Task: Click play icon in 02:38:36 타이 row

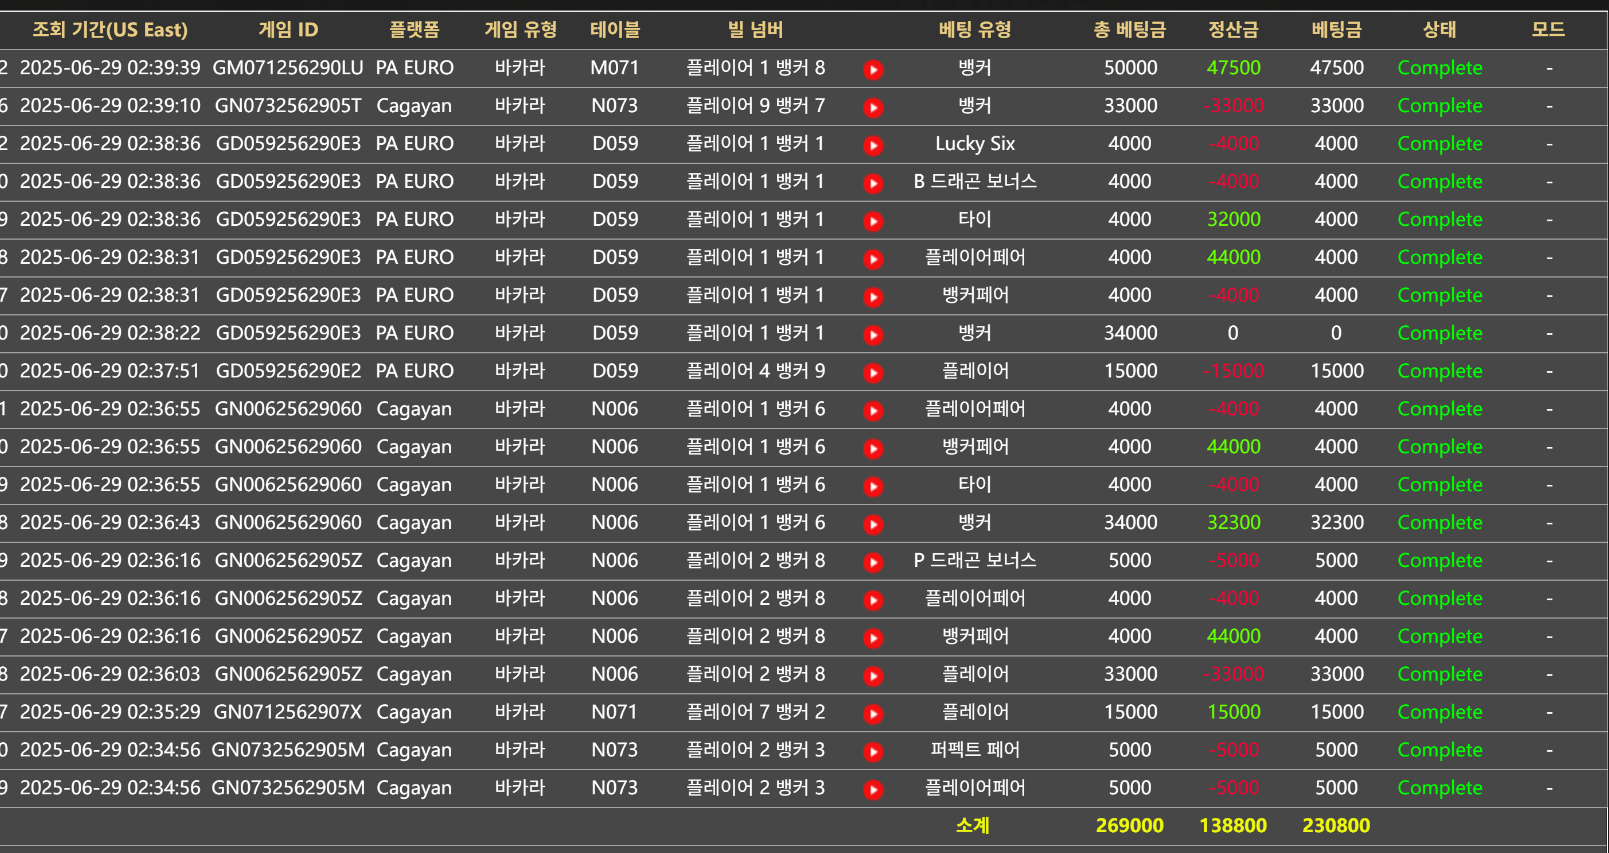Action: [x=873, y=221]
